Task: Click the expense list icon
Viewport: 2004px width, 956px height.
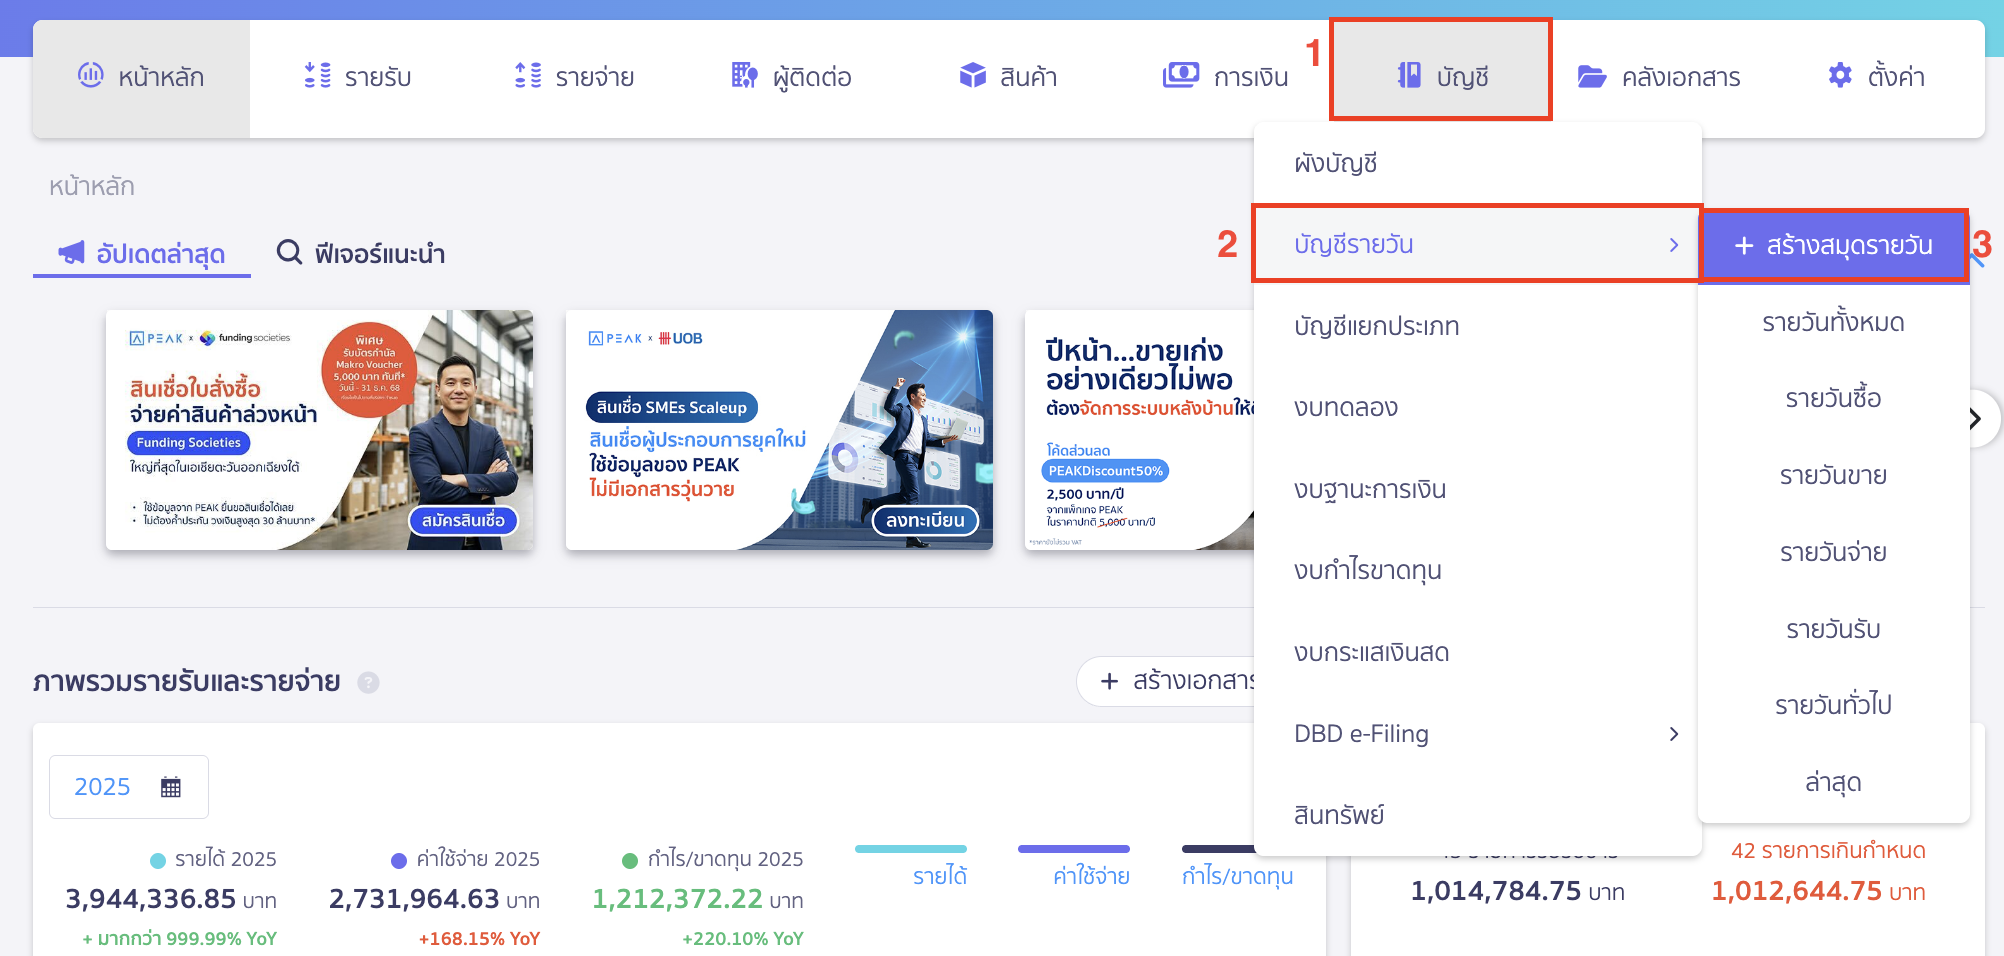Action: point(528,76)
